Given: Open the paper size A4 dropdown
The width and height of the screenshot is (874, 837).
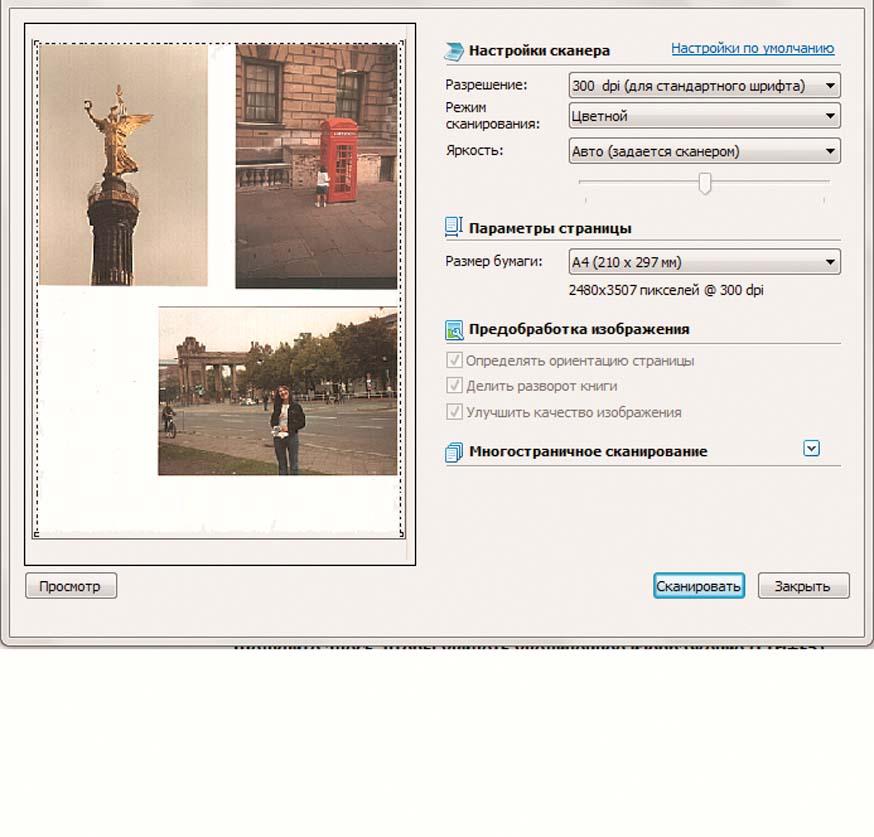Looking at the screenshot, I should coord(703,263).
